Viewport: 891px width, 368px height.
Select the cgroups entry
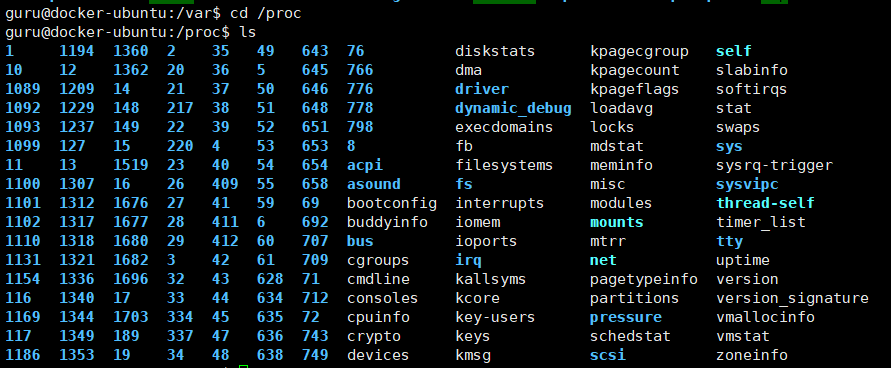click(x=378, y=261)
